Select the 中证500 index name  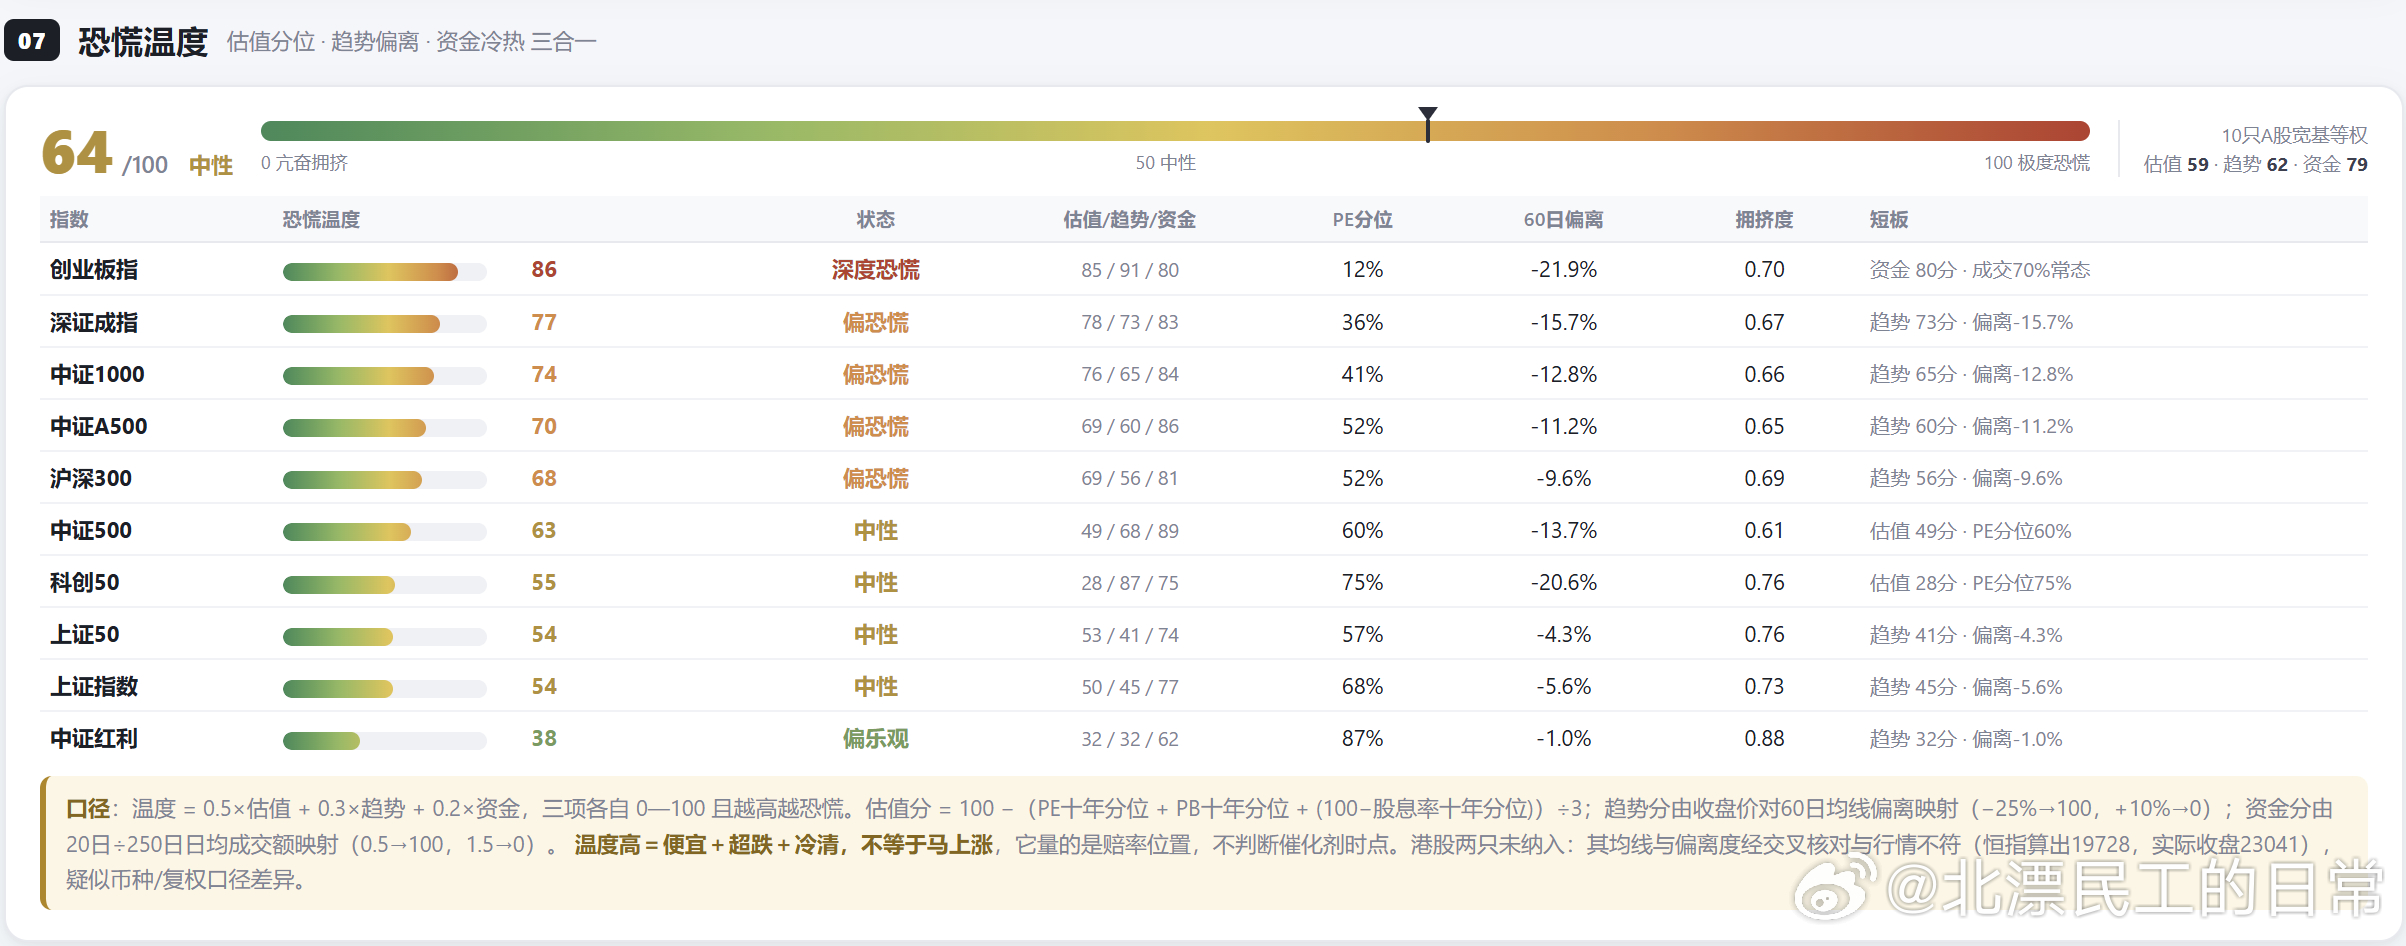pyautogui.click(x=91, y=531)
